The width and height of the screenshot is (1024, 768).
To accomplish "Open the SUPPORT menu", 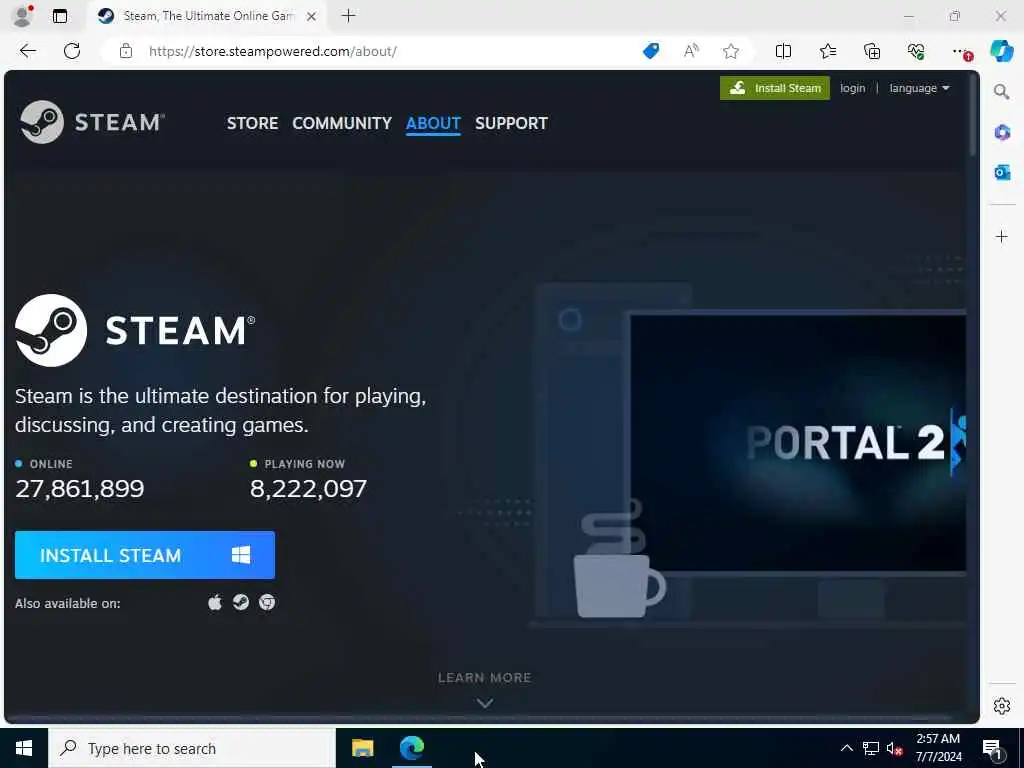I will click(x=511, y=123).
